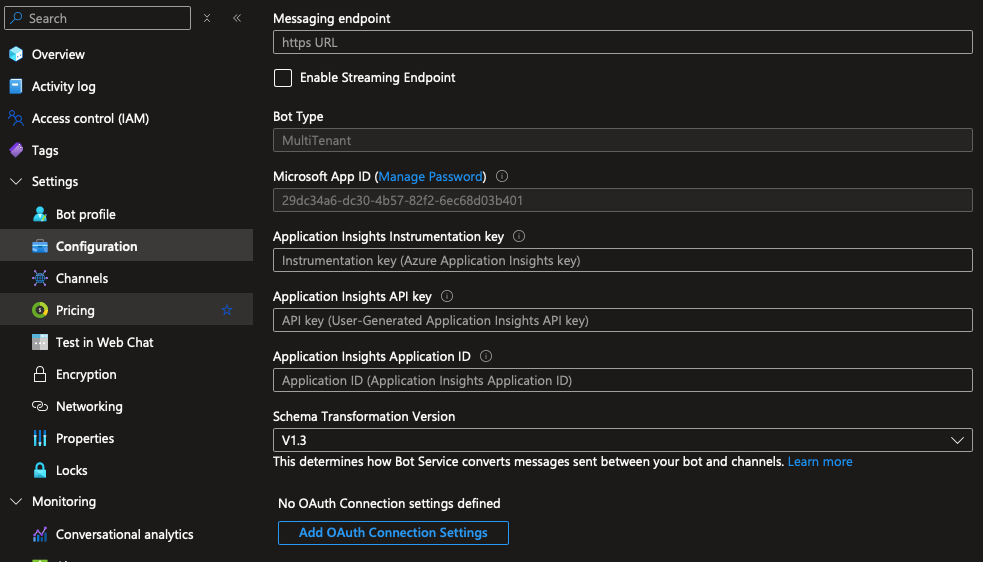Image resolution: width=983 pixels, height=562 pixels.
Task: Click Add OAuth Connection Settings button
Action: coord(393,533)
